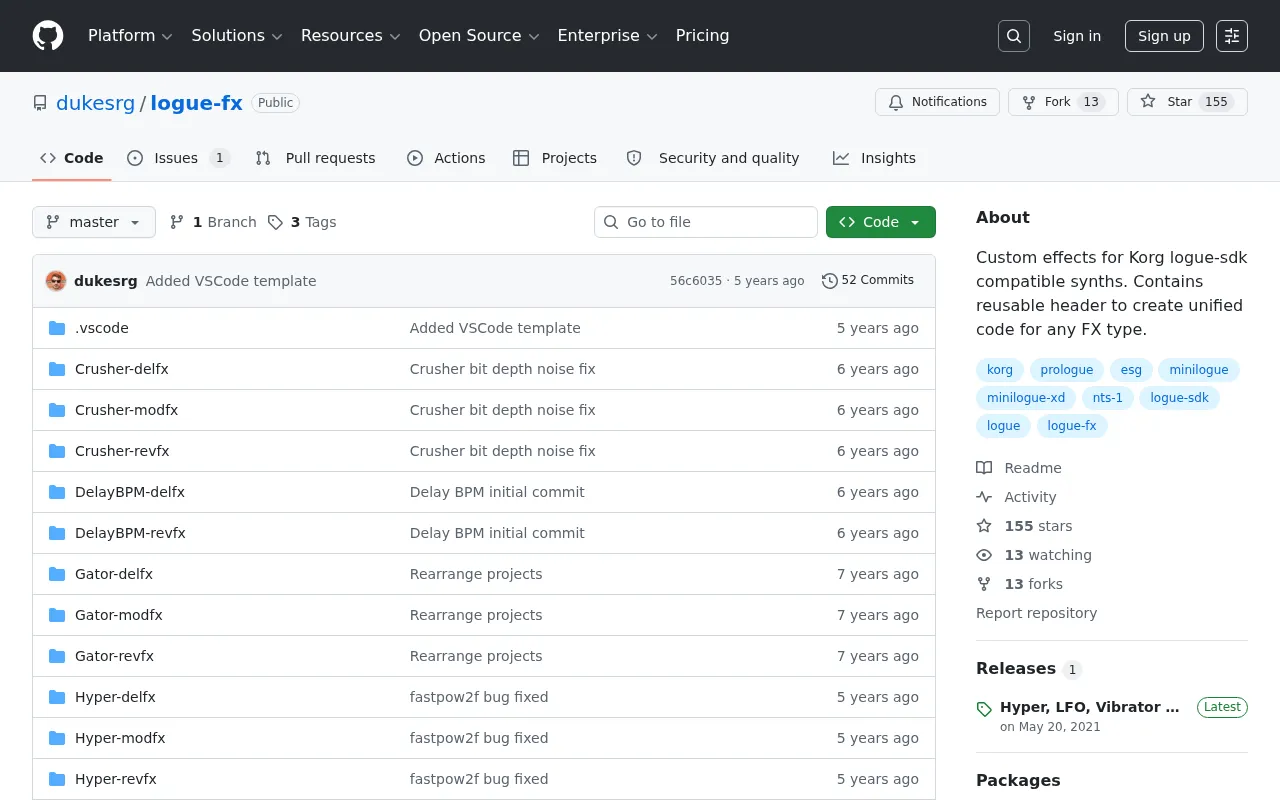Click the Crusher-delfx folder icon
The image size is (1280, 800).
point(57,369)
